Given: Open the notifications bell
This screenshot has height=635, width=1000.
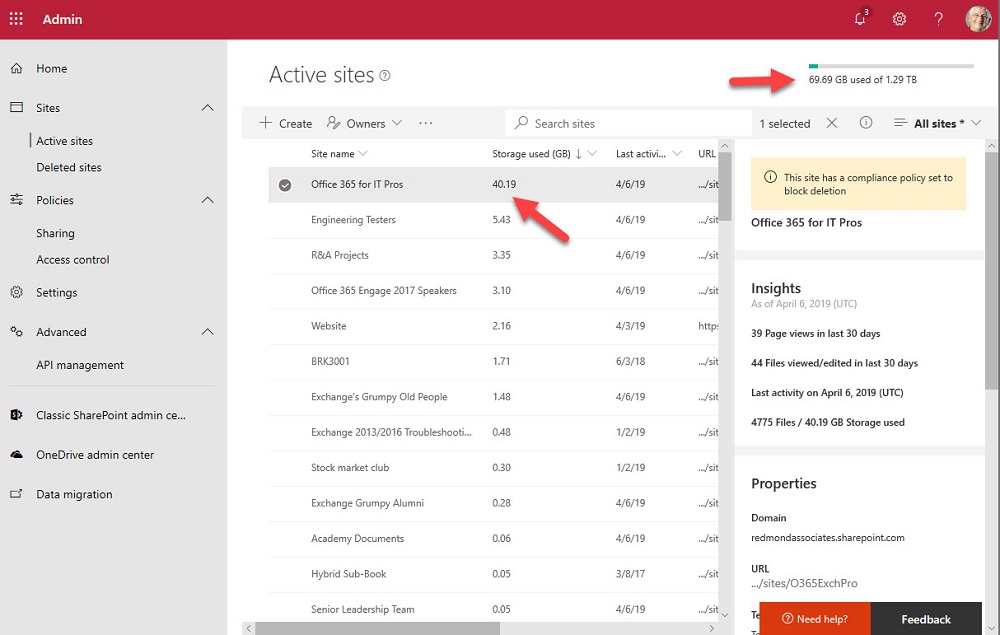Looking at the screenshot, I should (860, 19).
